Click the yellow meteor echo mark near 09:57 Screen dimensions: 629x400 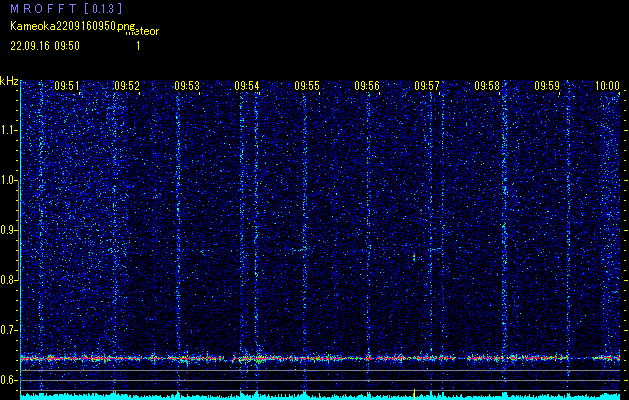click(414, 257)
